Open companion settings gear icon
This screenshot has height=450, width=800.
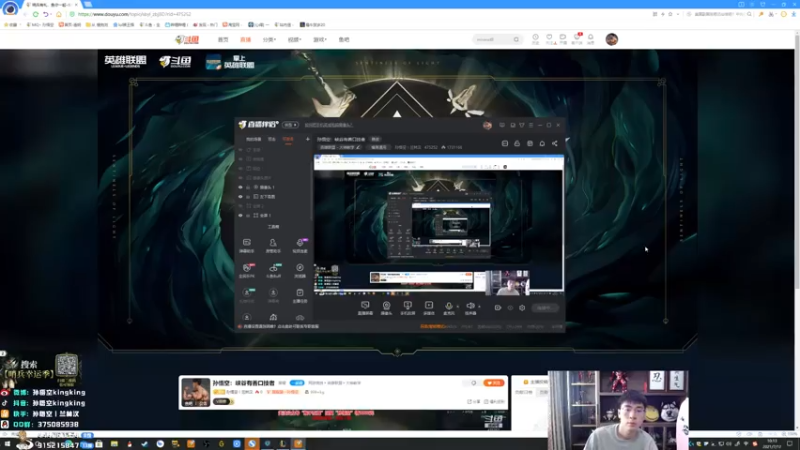coord(522,308)
